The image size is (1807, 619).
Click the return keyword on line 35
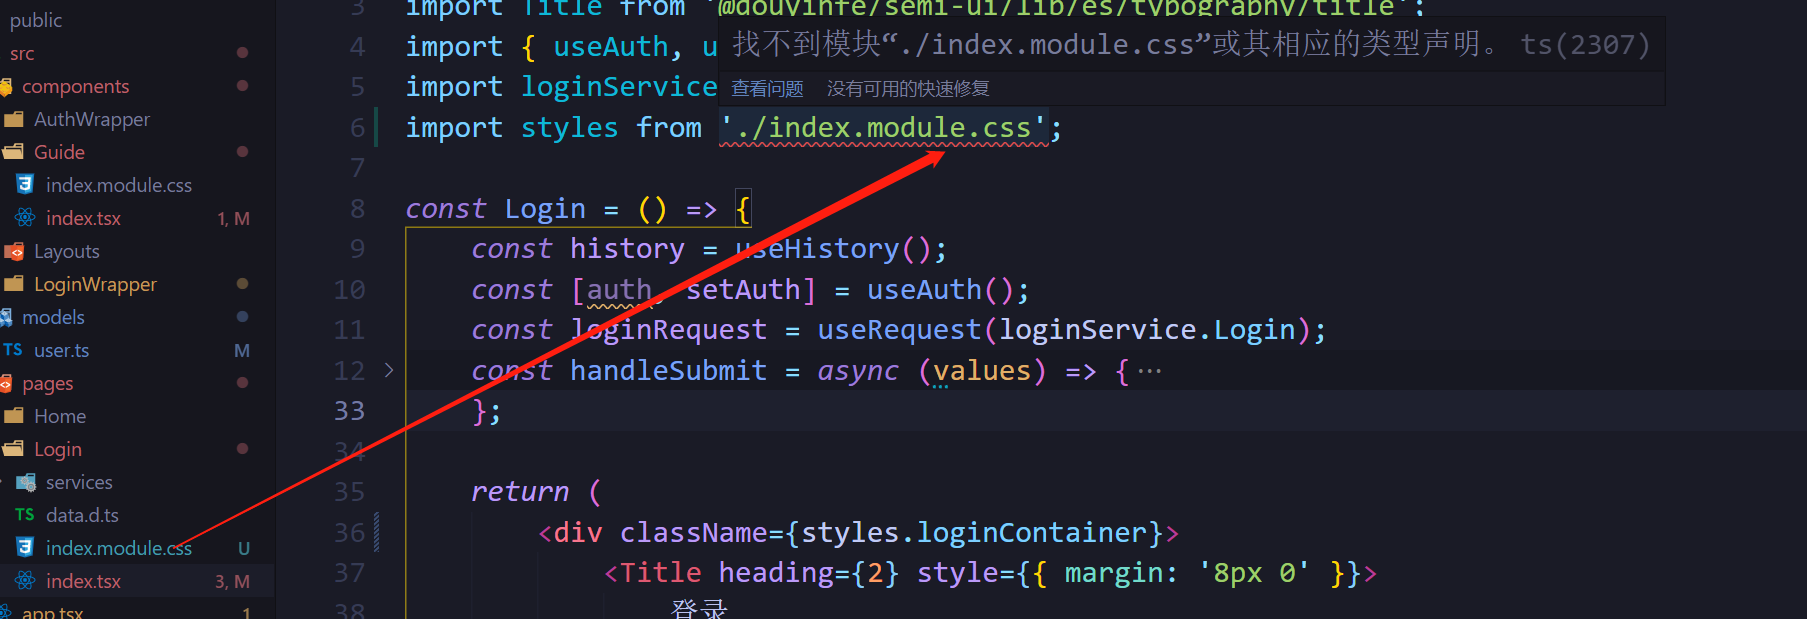click(x=520, y=492)
